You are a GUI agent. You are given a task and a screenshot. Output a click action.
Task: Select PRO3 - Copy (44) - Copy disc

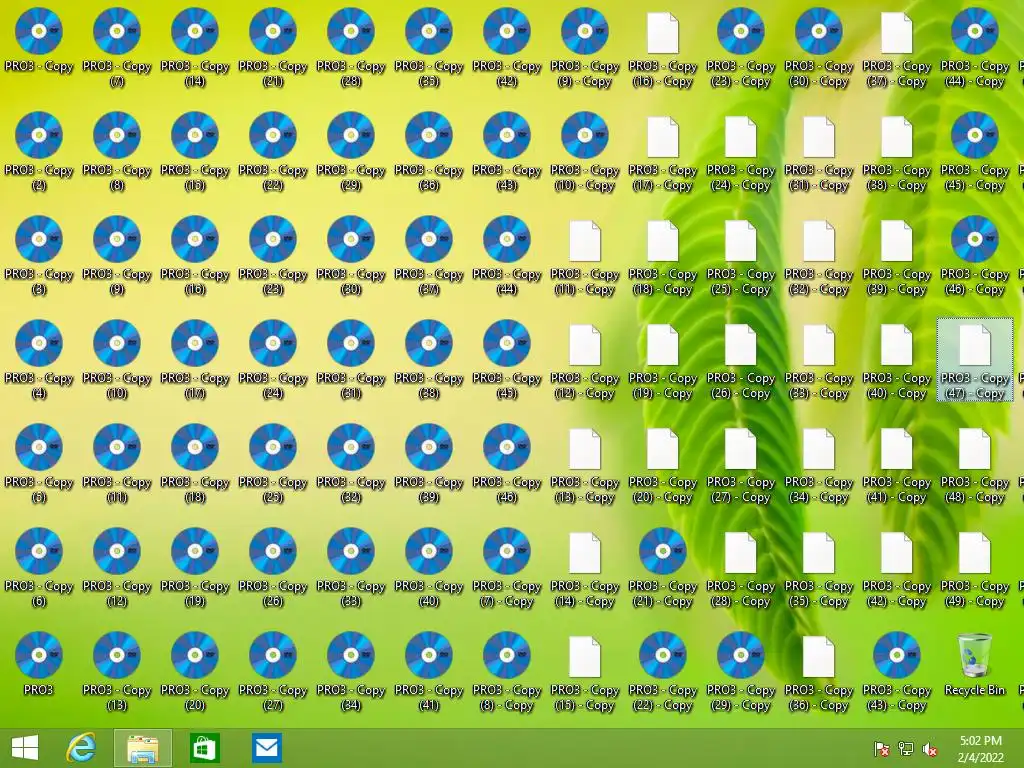[x=974, y=31]
